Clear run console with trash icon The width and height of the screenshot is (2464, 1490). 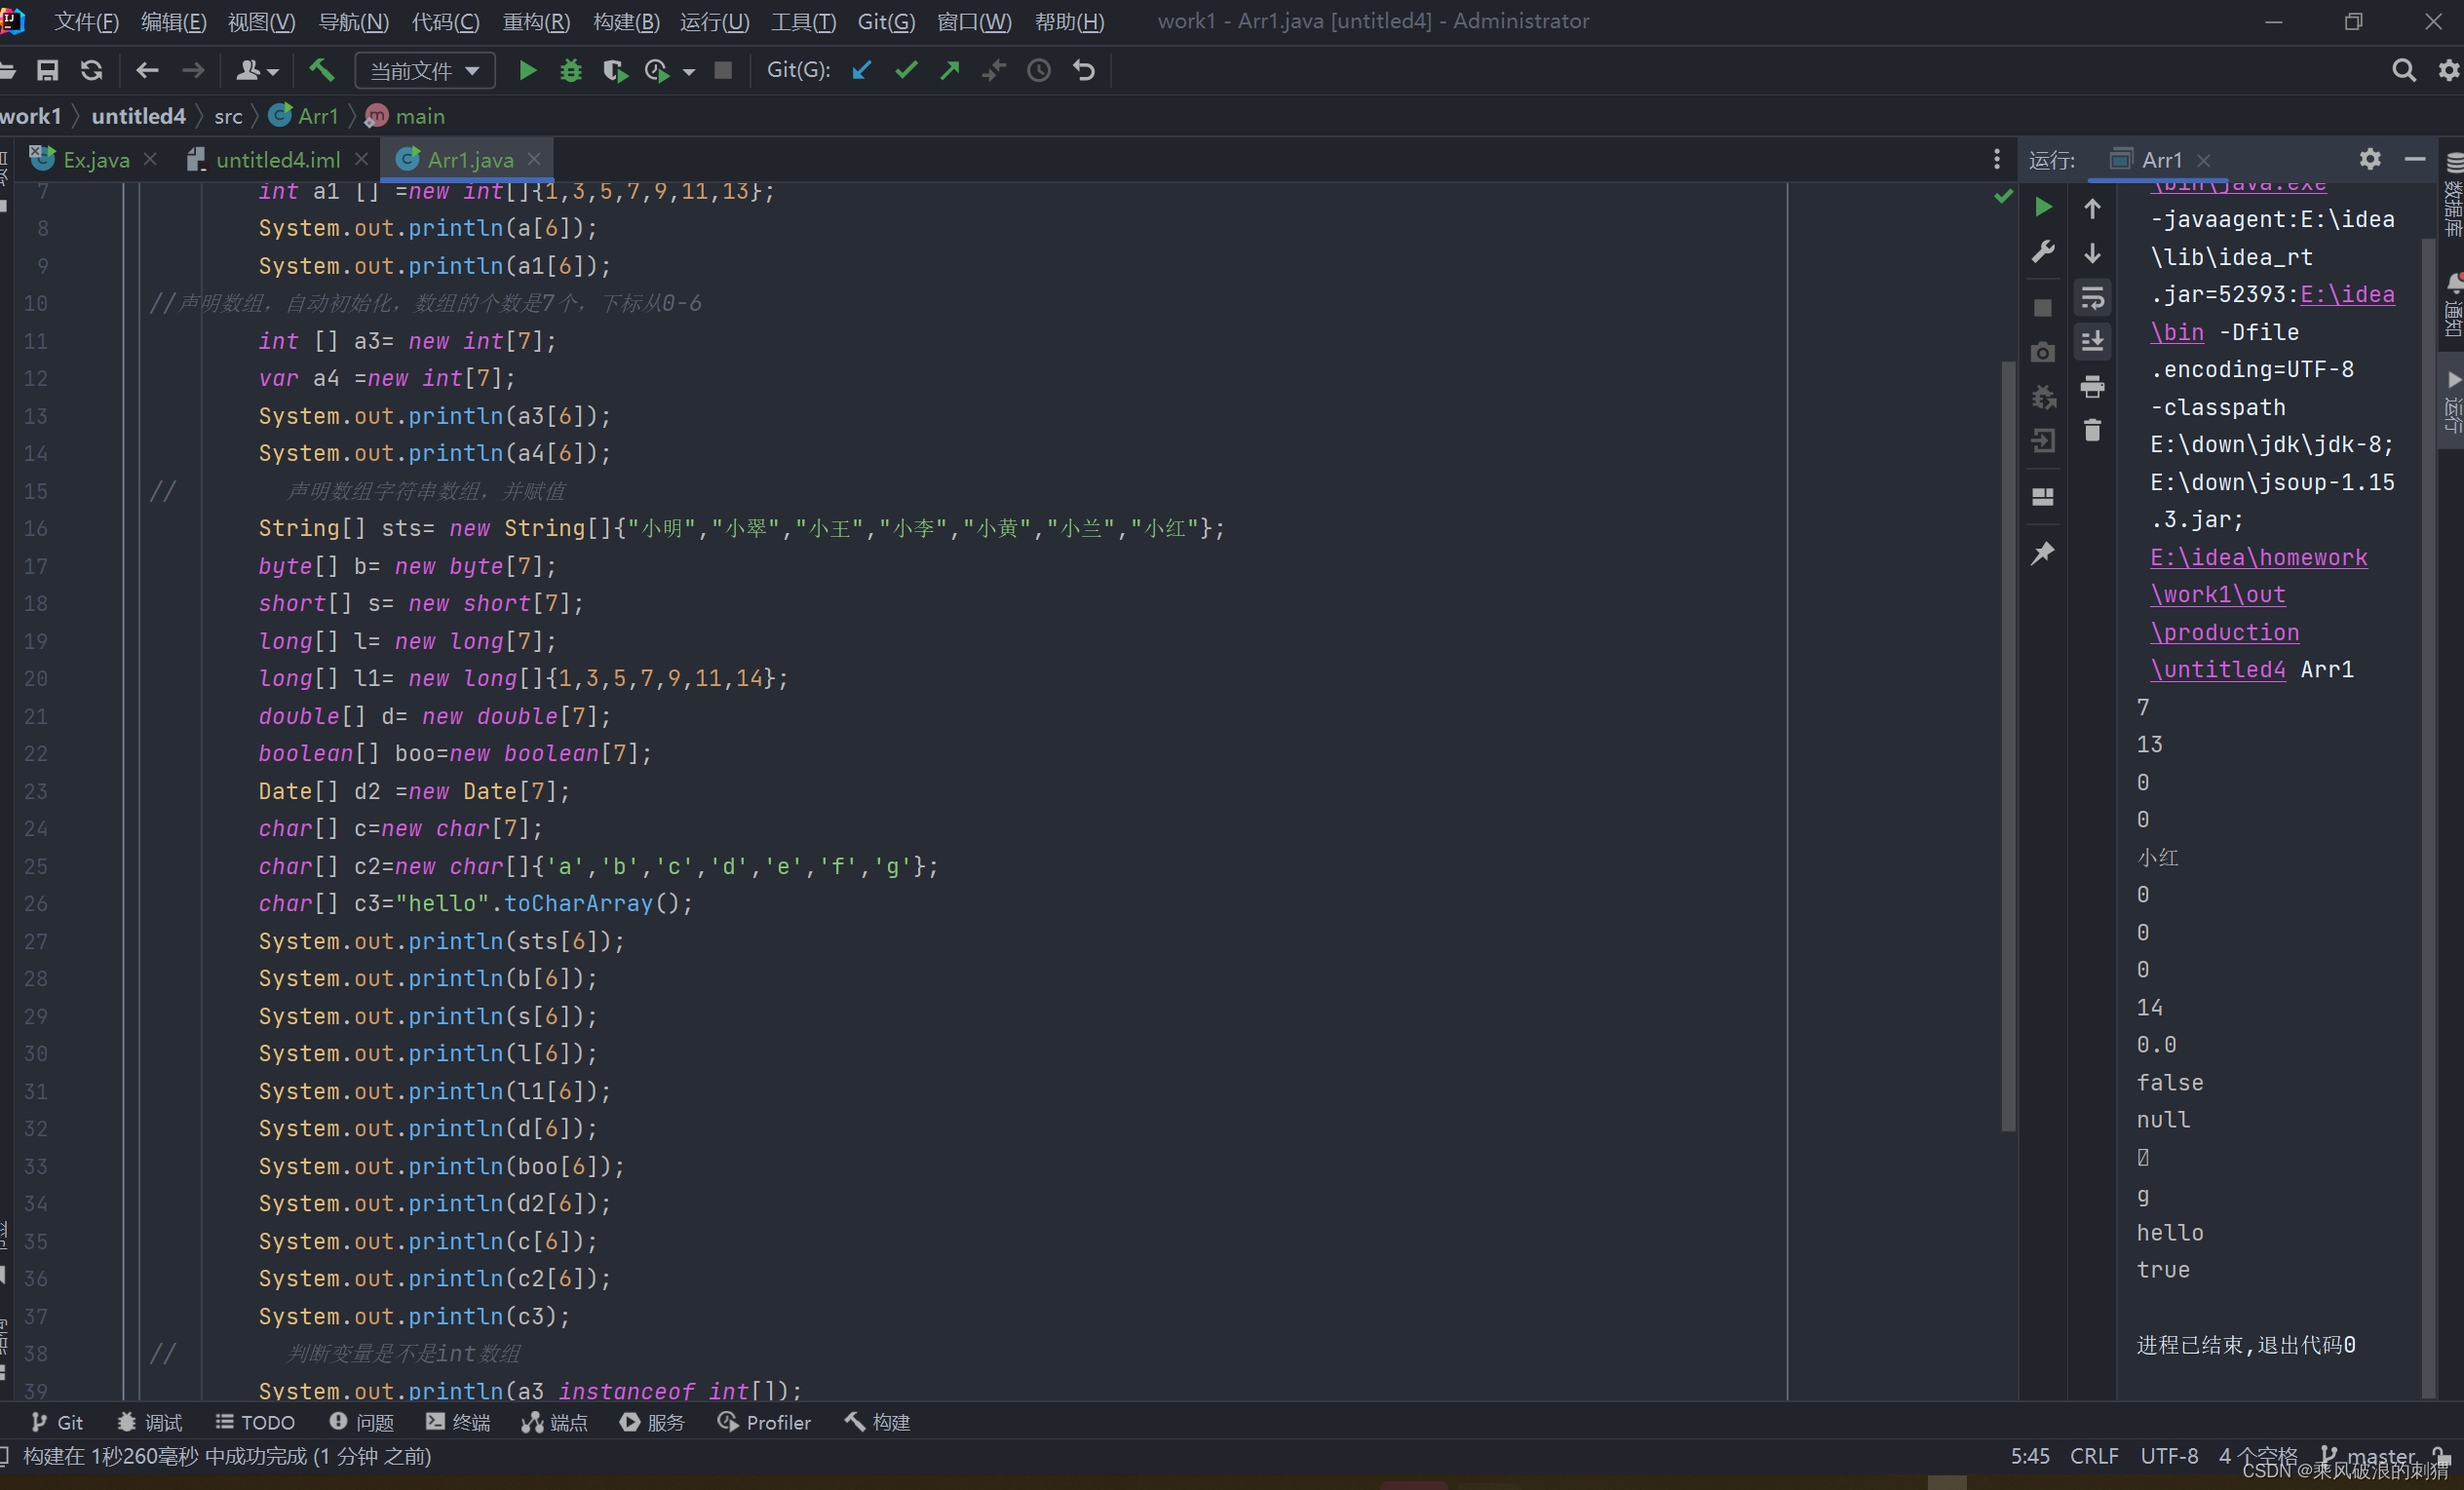point(2092,431)
